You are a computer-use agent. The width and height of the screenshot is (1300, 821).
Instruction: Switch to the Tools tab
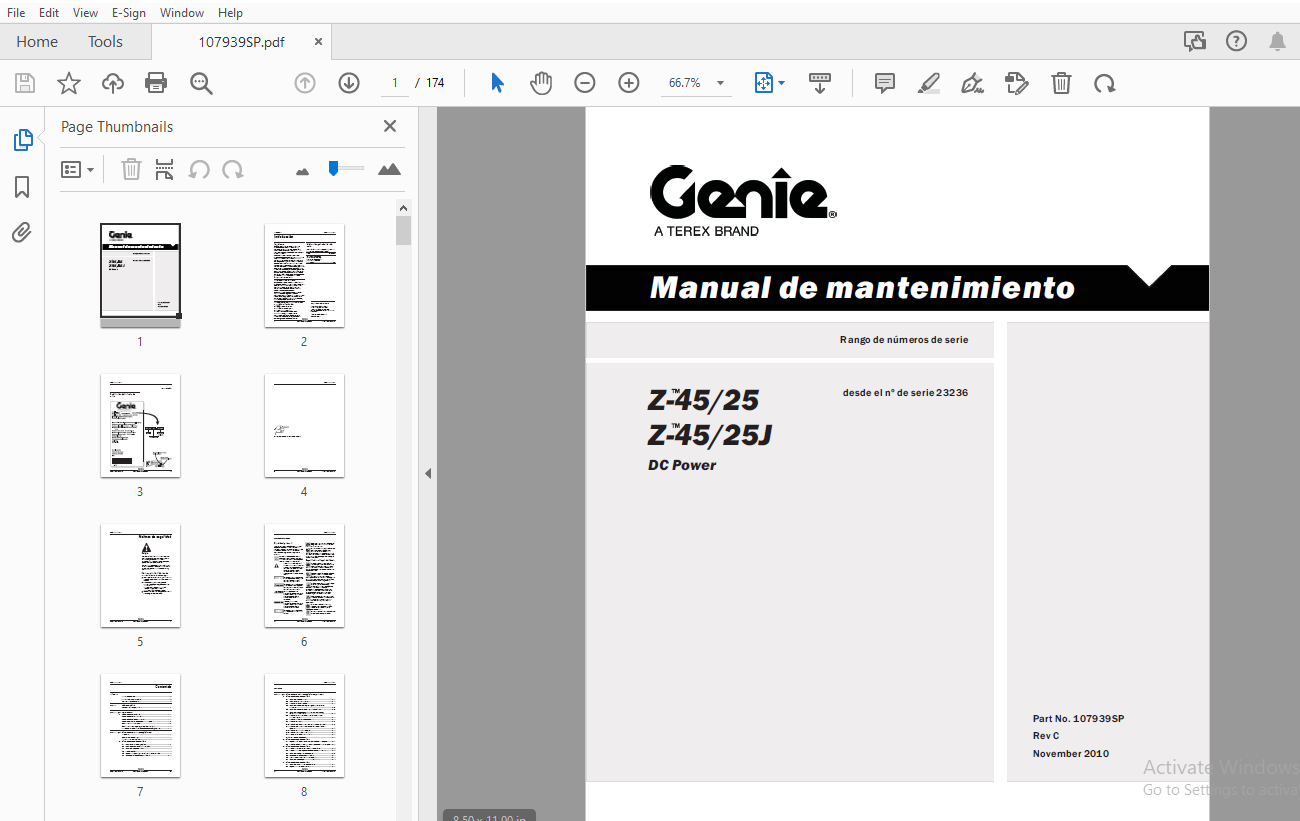tap(105, 41)
